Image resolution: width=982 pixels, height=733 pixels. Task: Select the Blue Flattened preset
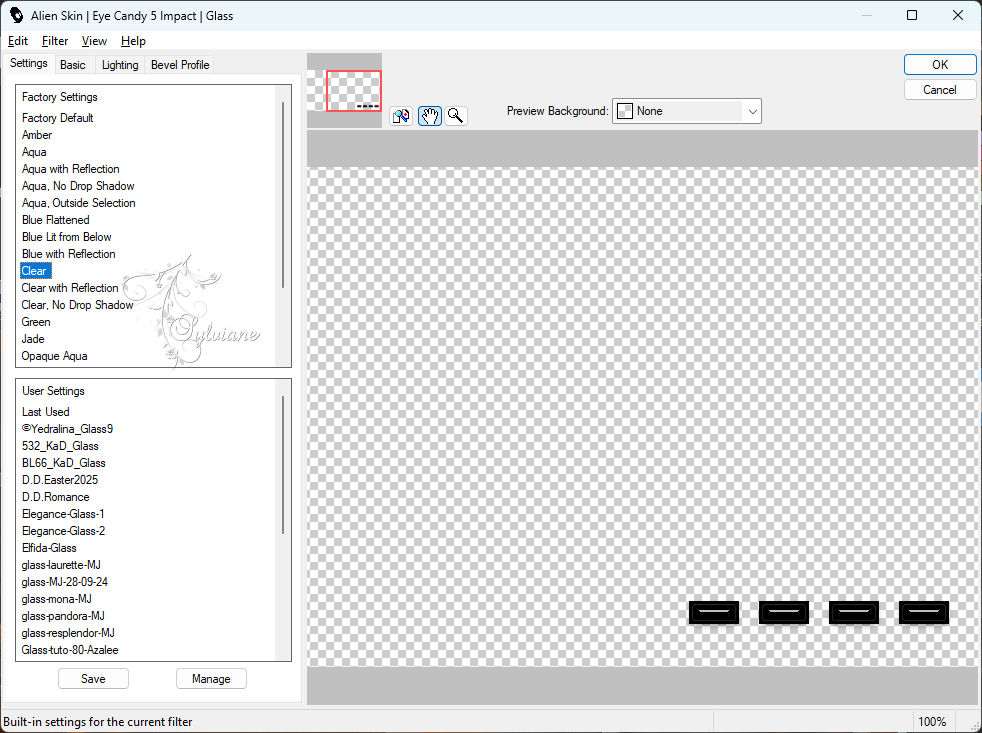coord(55,219)
